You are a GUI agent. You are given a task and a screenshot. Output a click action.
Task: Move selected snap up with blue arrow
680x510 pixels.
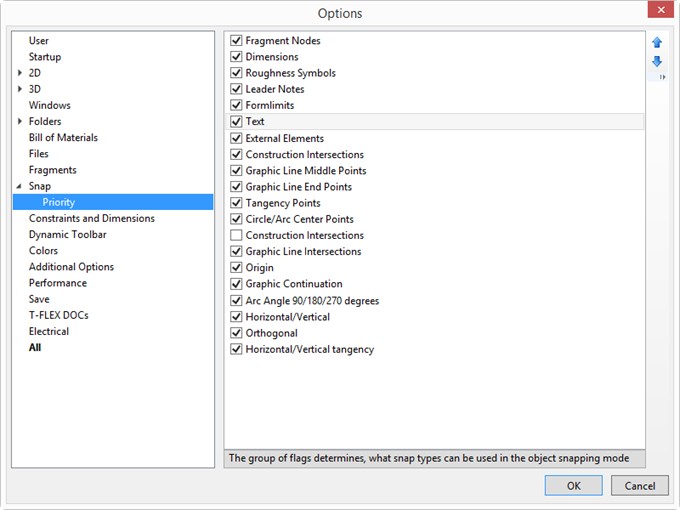point(657,42)
